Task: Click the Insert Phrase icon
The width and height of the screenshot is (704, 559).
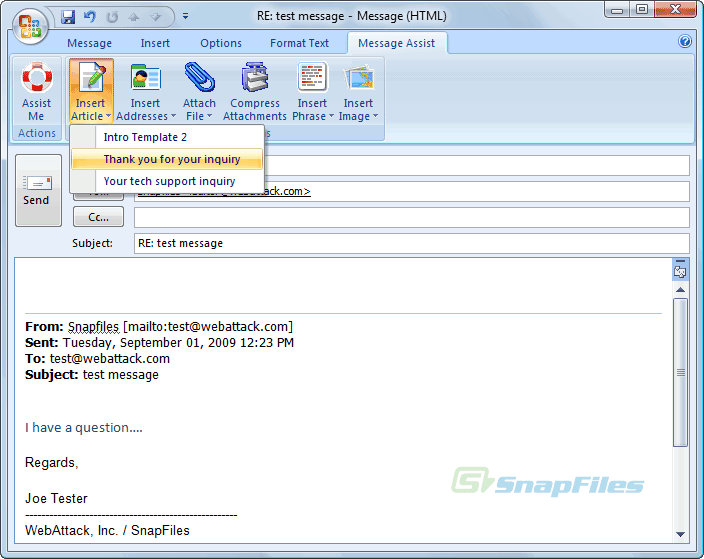Action: pos(312,77)
